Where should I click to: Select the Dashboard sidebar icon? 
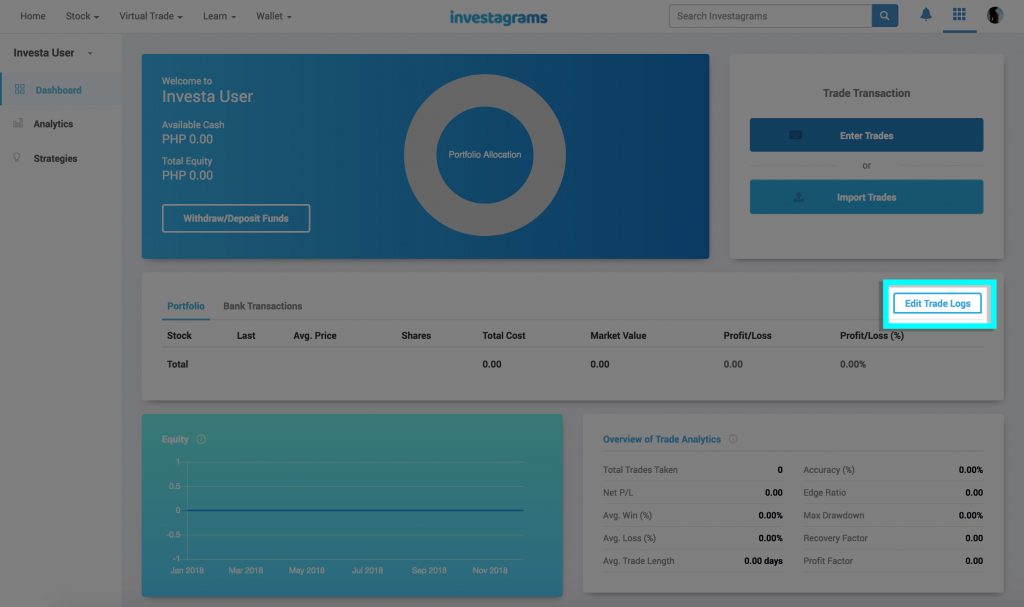(x=19, y=89)
